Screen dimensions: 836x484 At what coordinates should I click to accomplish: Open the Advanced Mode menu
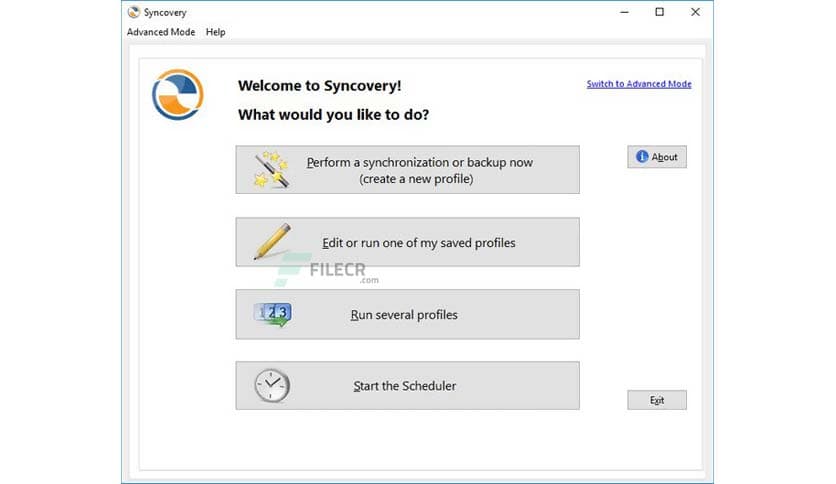pyautogui.click(x=160, y=32)
